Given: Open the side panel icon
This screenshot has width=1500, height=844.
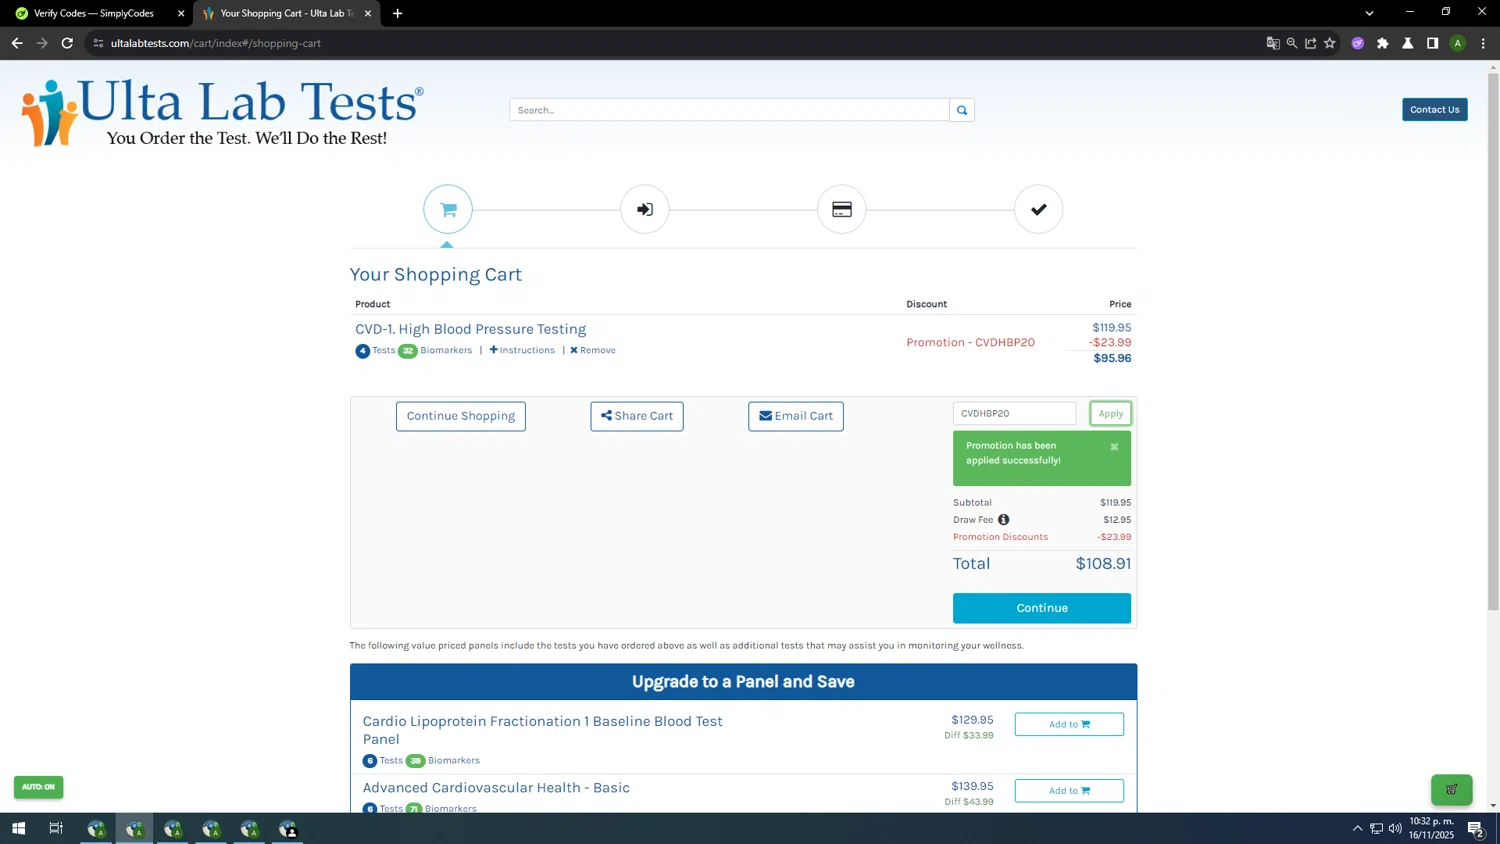Looking at the screenshot, I should pos(1432,43).
